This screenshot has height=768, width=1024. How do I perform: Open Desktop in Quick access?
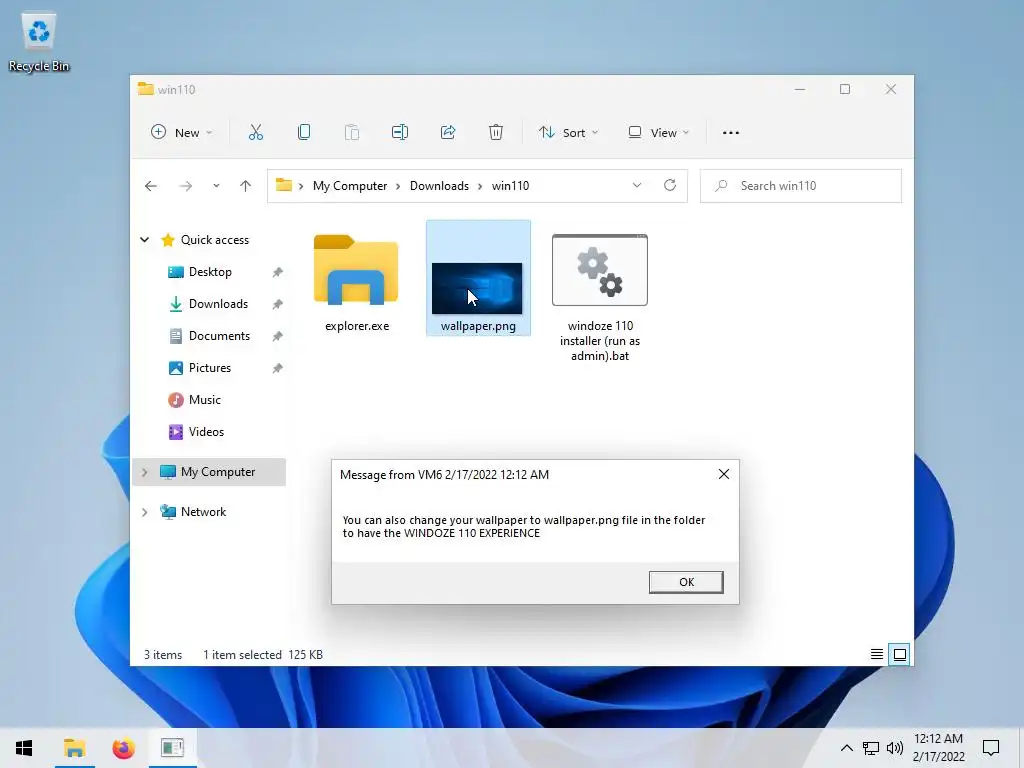click(210, 272)
